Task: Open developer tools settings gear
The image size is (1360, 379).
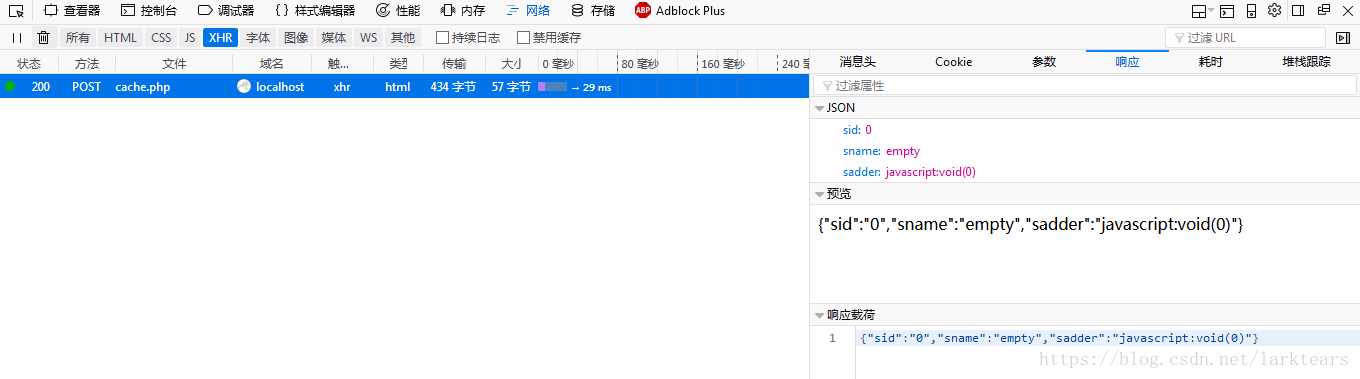Action: click(x=1274, y=11)
